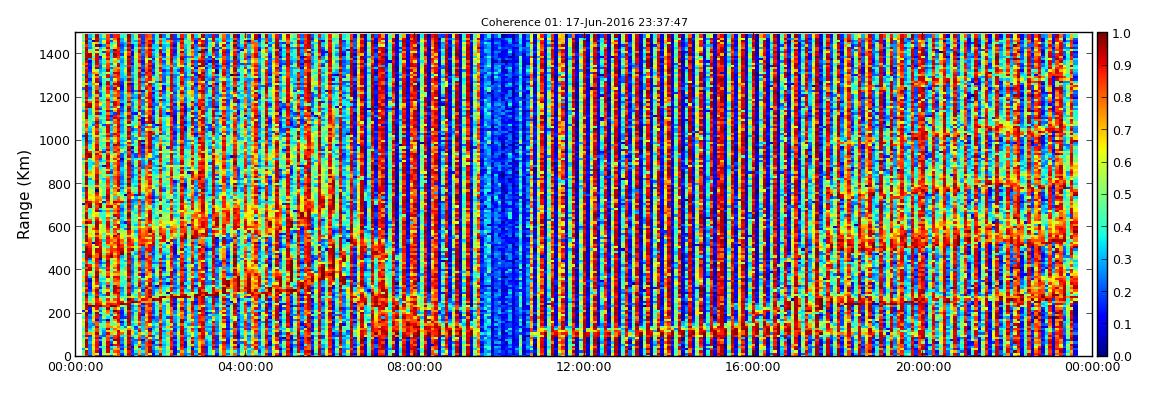The width and height of the screenshot is (1150, 407).
Task: Click the colorbar 0.8 tick label
Action: [x=1121, y=98]
